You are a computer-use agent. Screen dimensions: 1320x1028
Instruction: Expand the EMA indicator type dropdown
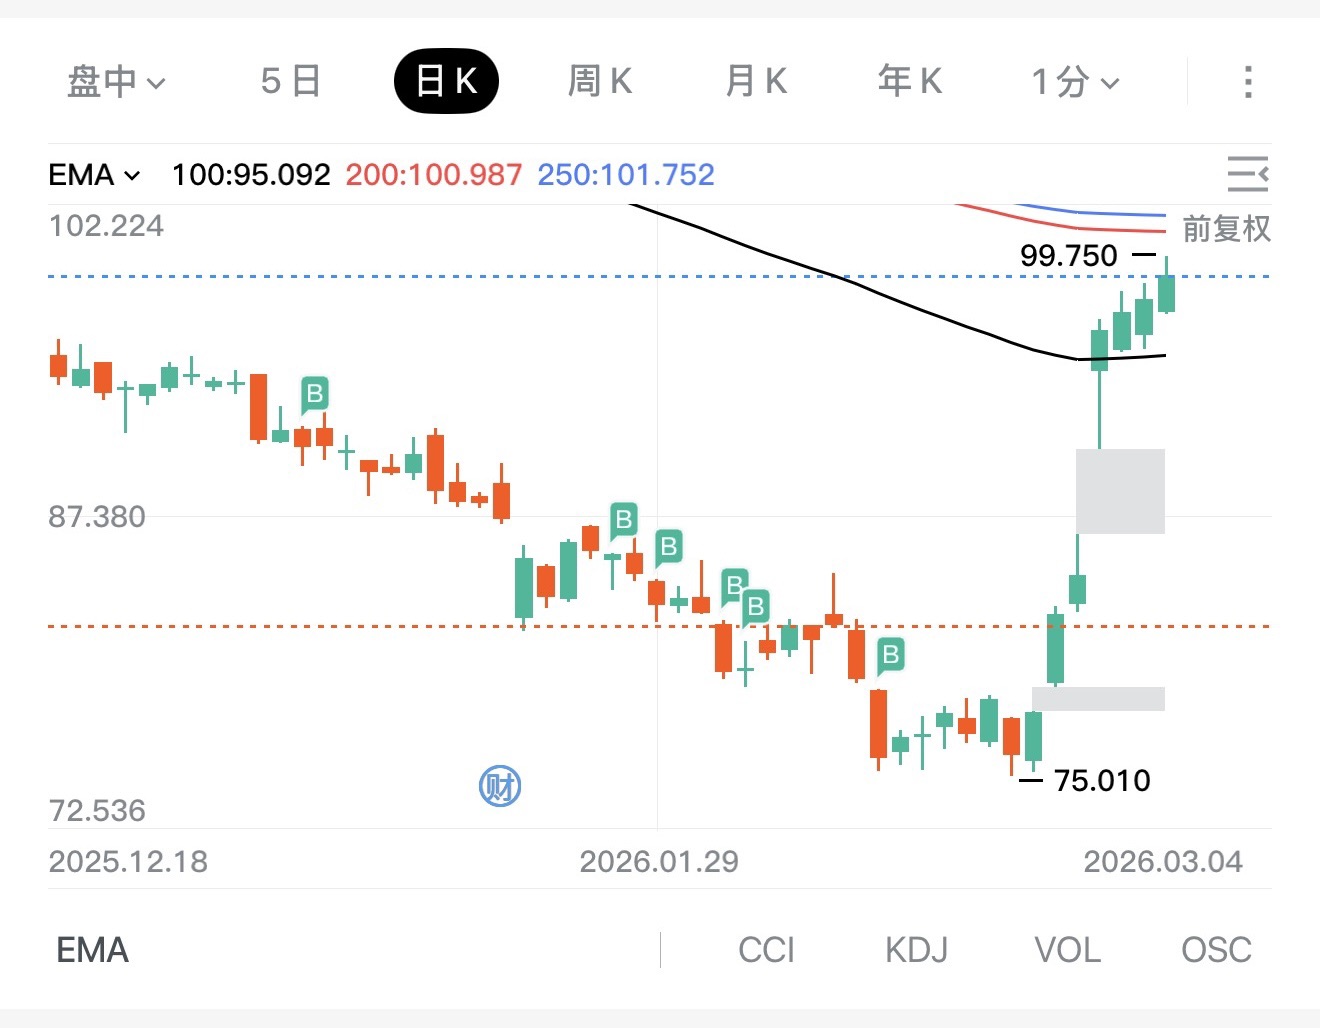tap(94, 175)
